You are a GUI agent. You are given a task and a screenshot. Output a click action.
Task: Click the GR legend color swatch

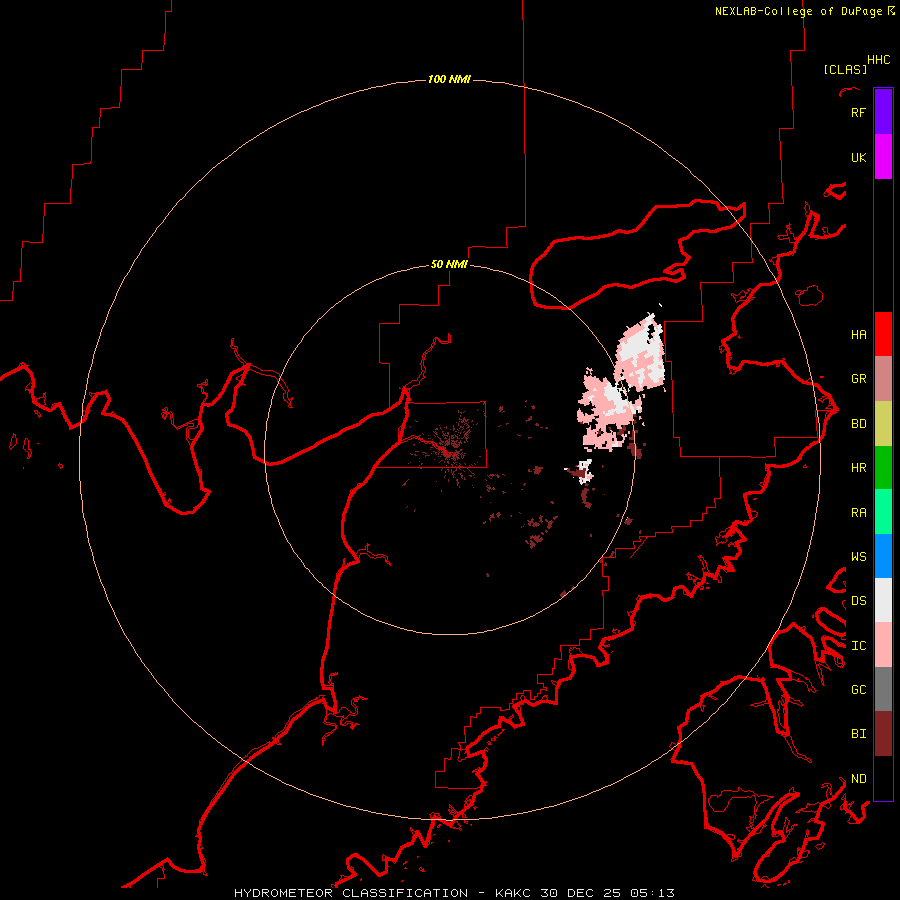click(883, 379)
